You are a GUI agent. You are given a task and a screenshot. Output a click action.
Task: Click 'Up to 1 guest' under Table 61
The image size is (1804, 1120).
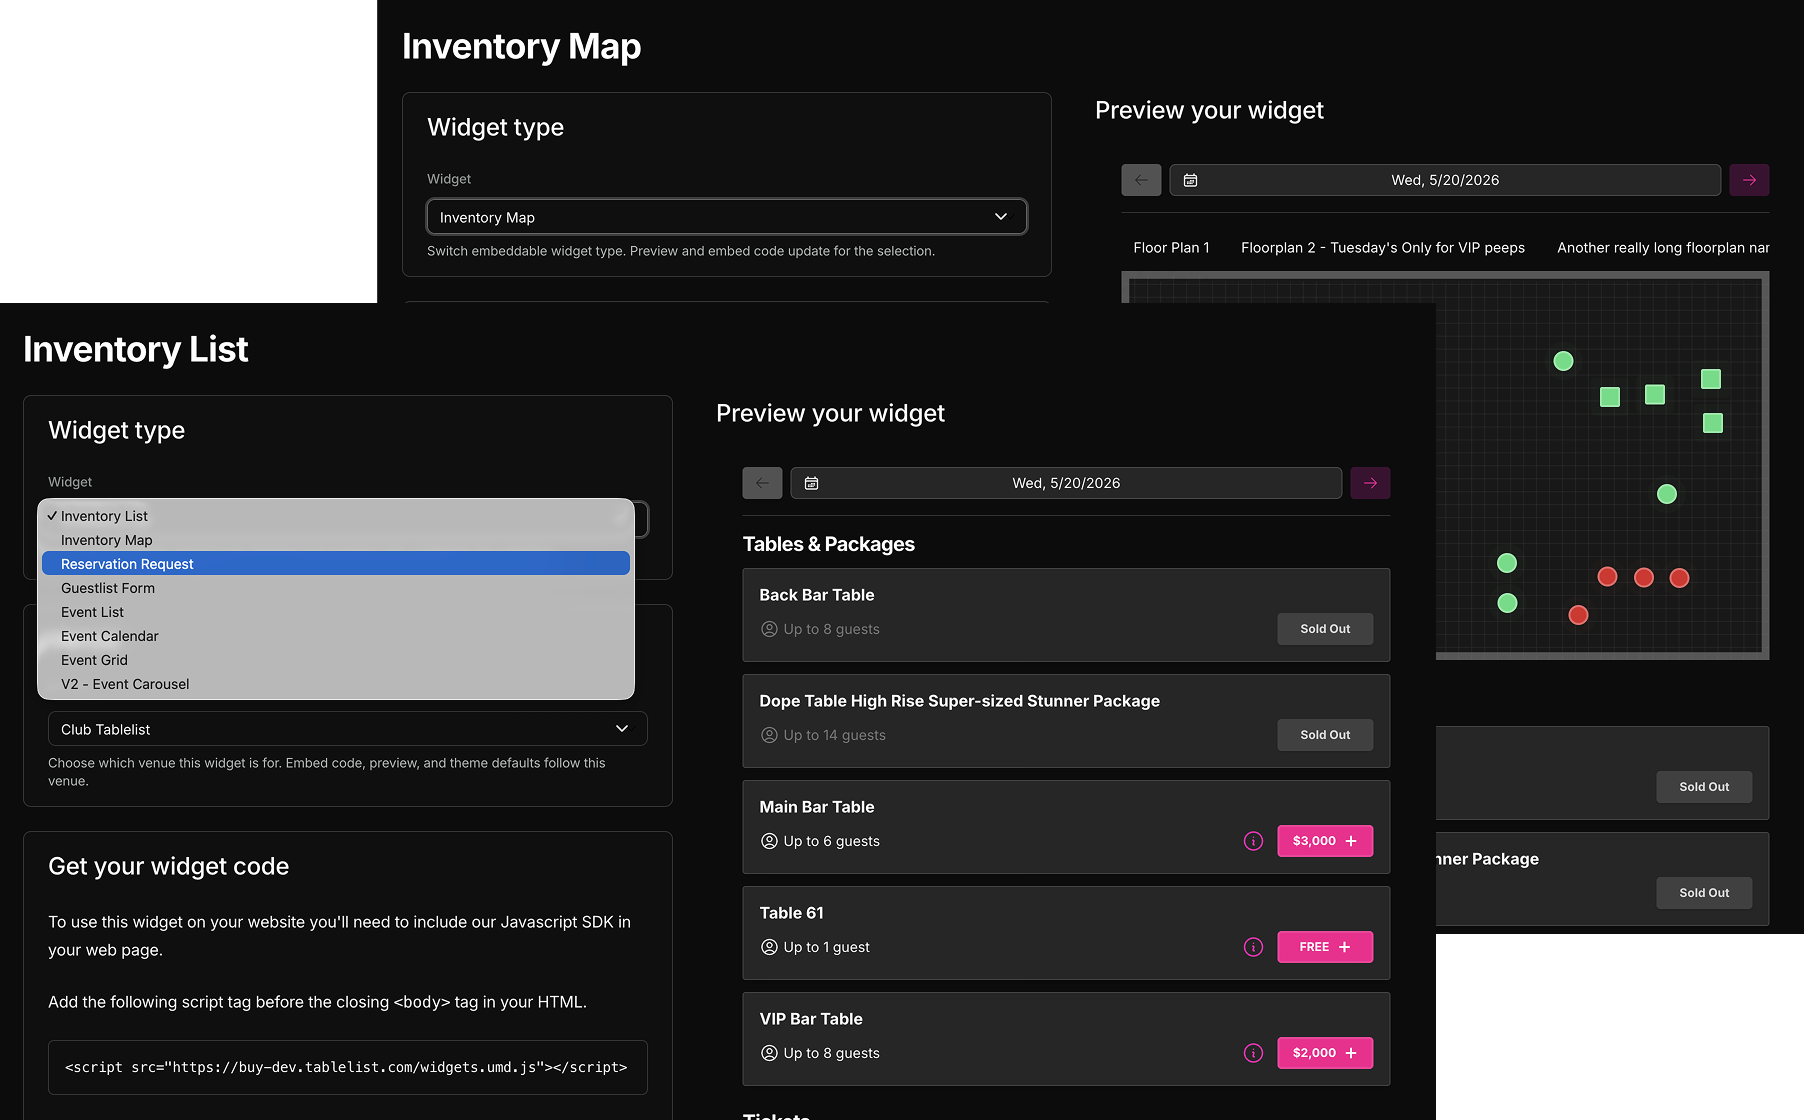point(826,947)
